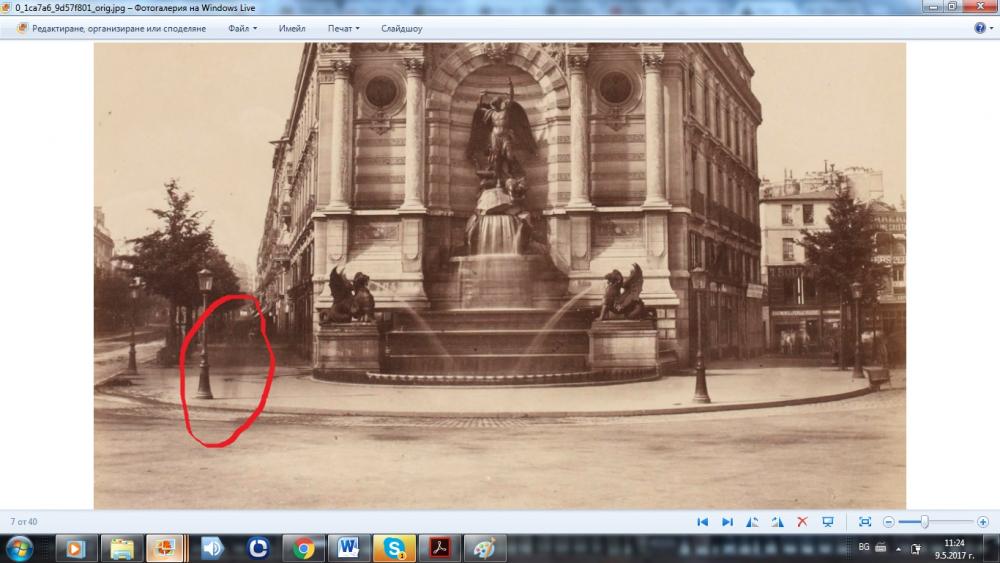Rotate the photo counterclockwise
The height and width of the screenshot is (563, 1000).
pyautogui.click(x=752, y=522)
